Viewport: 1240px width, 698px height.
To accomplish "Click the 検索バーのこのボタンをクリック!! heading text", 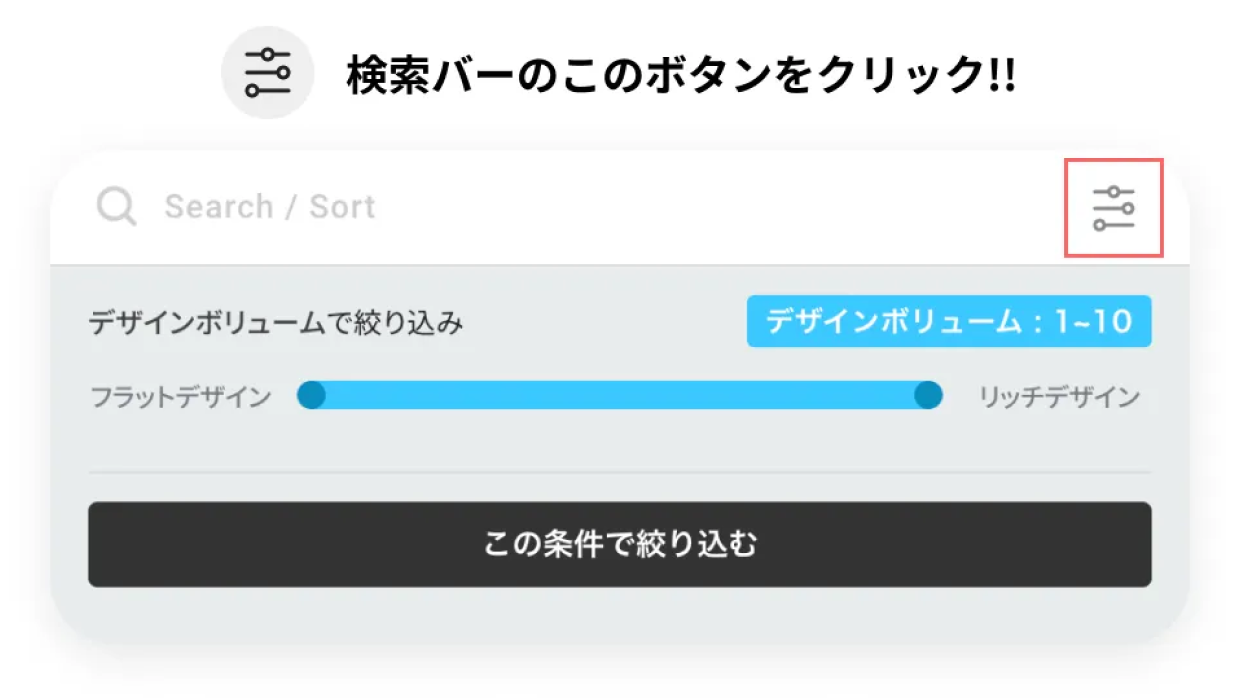I will click(x=681, y=76).
